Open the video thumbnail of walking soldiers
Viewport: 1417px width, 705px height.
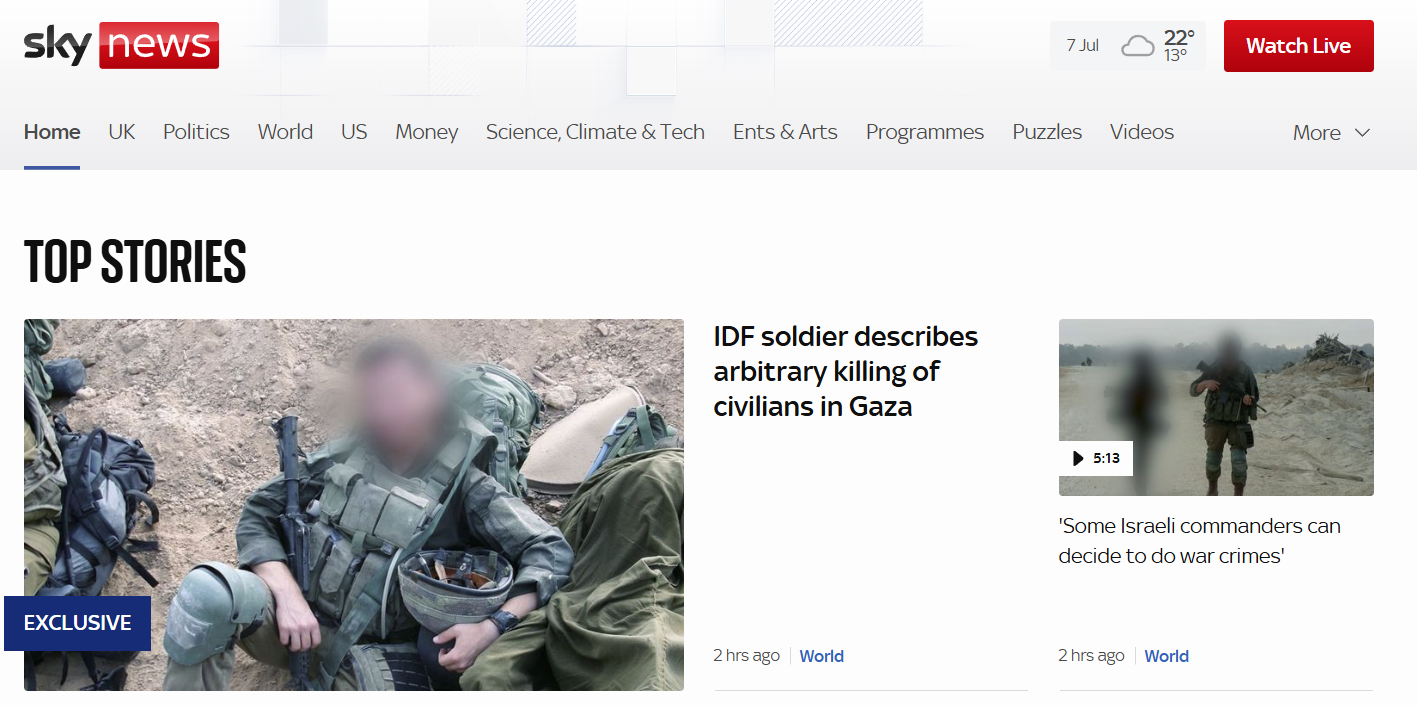pos(1216,407)
